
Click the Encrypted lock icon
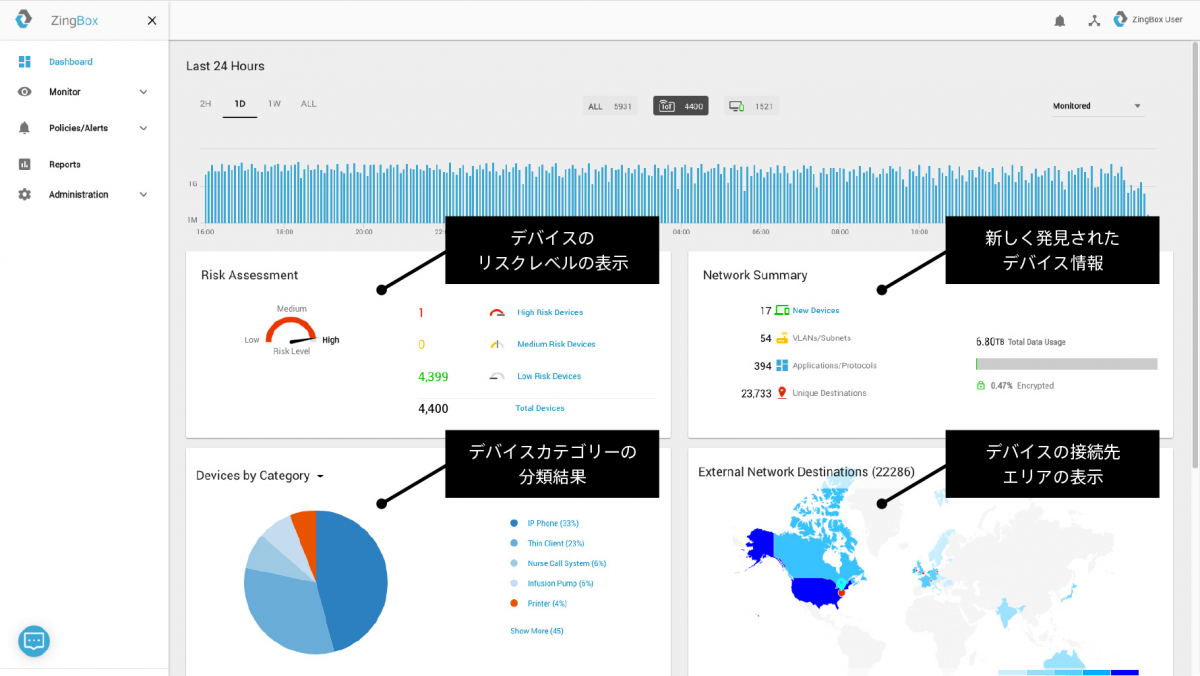point(981,385)
